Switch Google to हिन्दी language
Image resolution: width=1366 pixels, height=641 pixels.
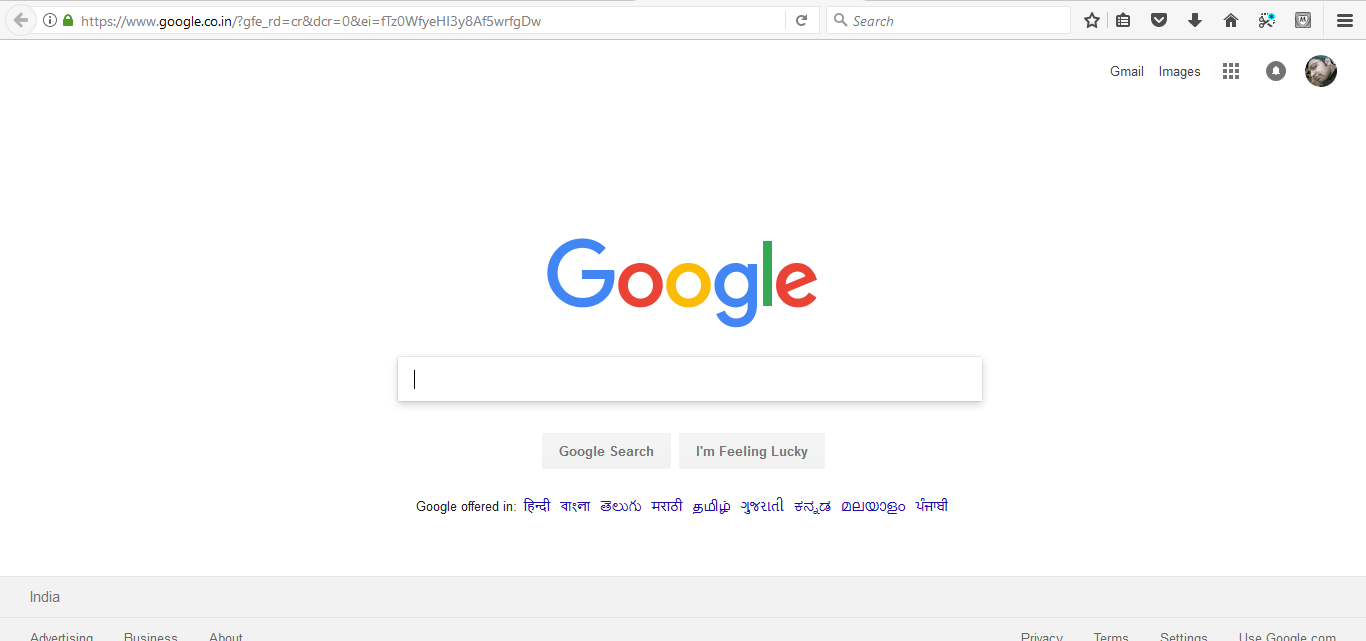[537, 506]
